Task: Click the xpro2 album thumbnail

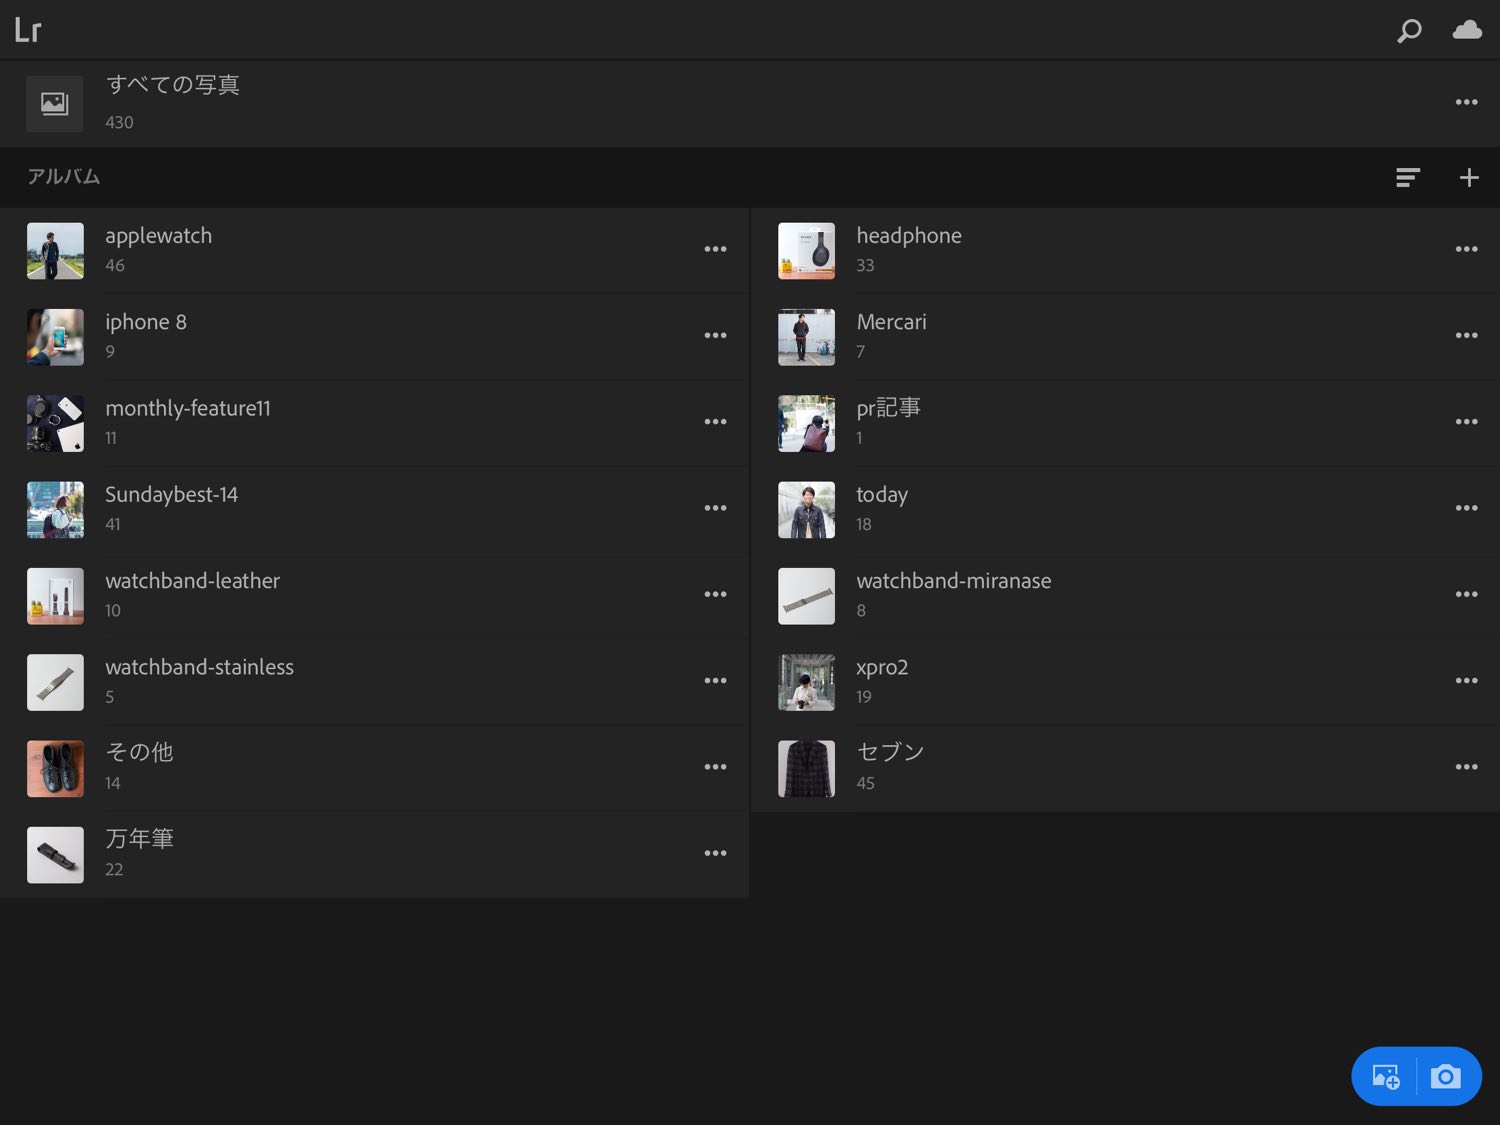Action: pyautogui.click(x=806, y=682)
